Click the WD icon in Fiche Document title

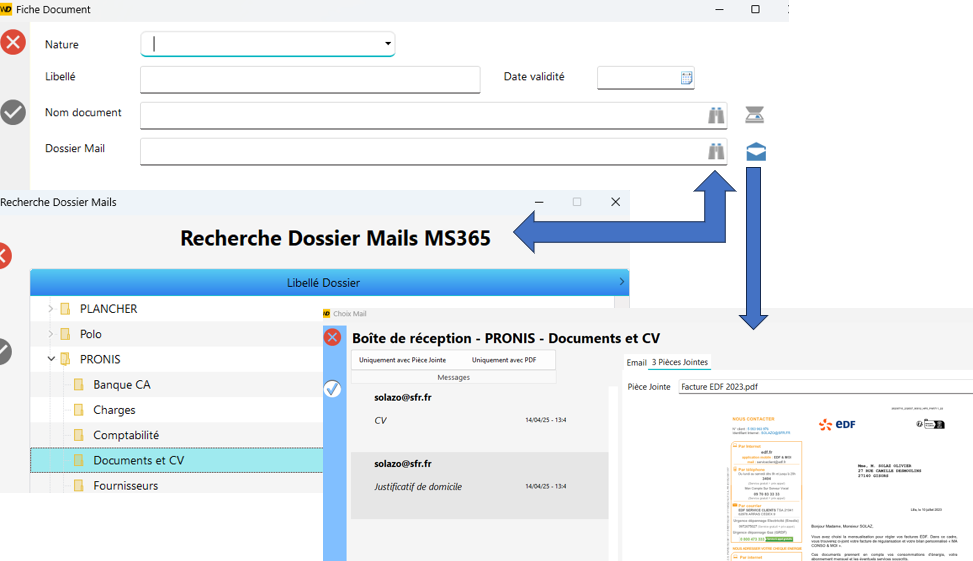click(6, 9)
